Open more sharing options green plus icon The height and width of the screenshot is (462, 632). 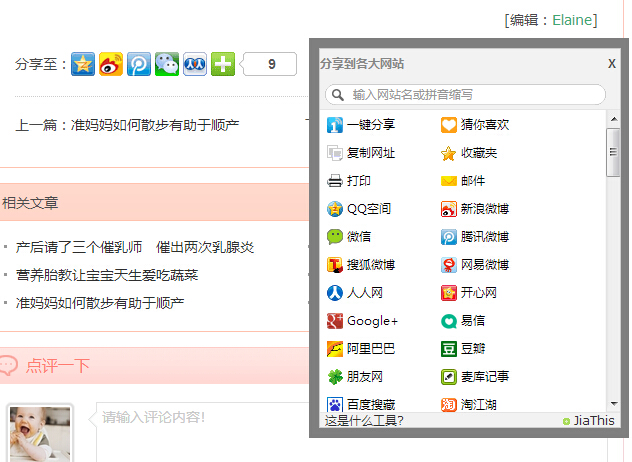[223, 64]
